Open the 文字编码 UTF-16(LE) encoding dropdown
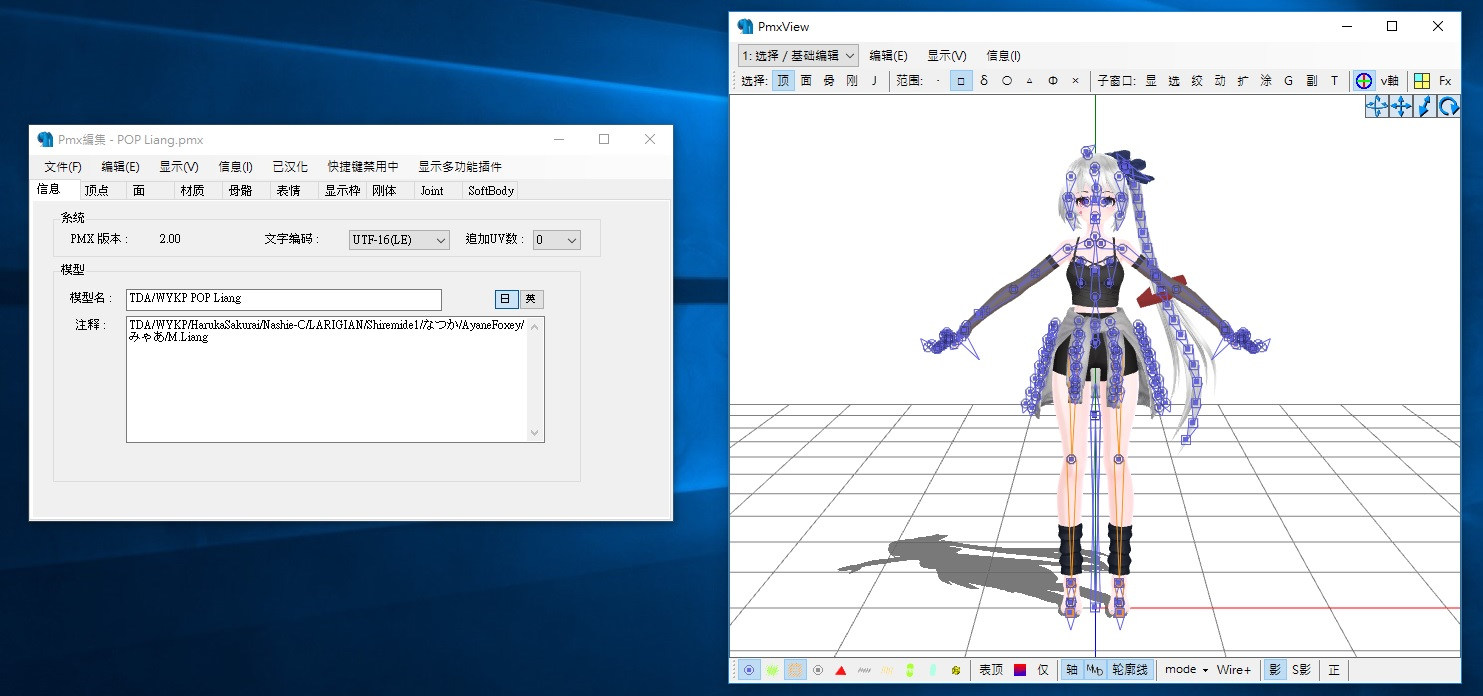 (x=398, y=239)
